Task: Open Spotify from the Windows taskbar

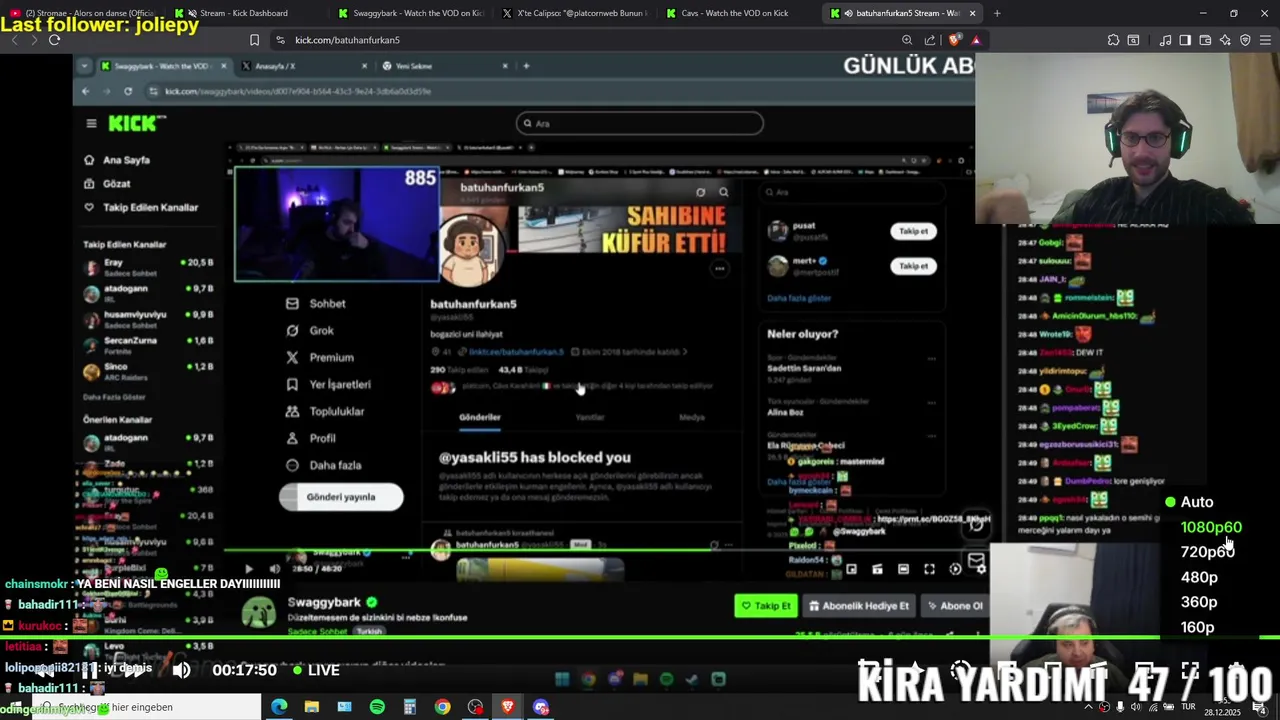Action: [x=377, y=707]
